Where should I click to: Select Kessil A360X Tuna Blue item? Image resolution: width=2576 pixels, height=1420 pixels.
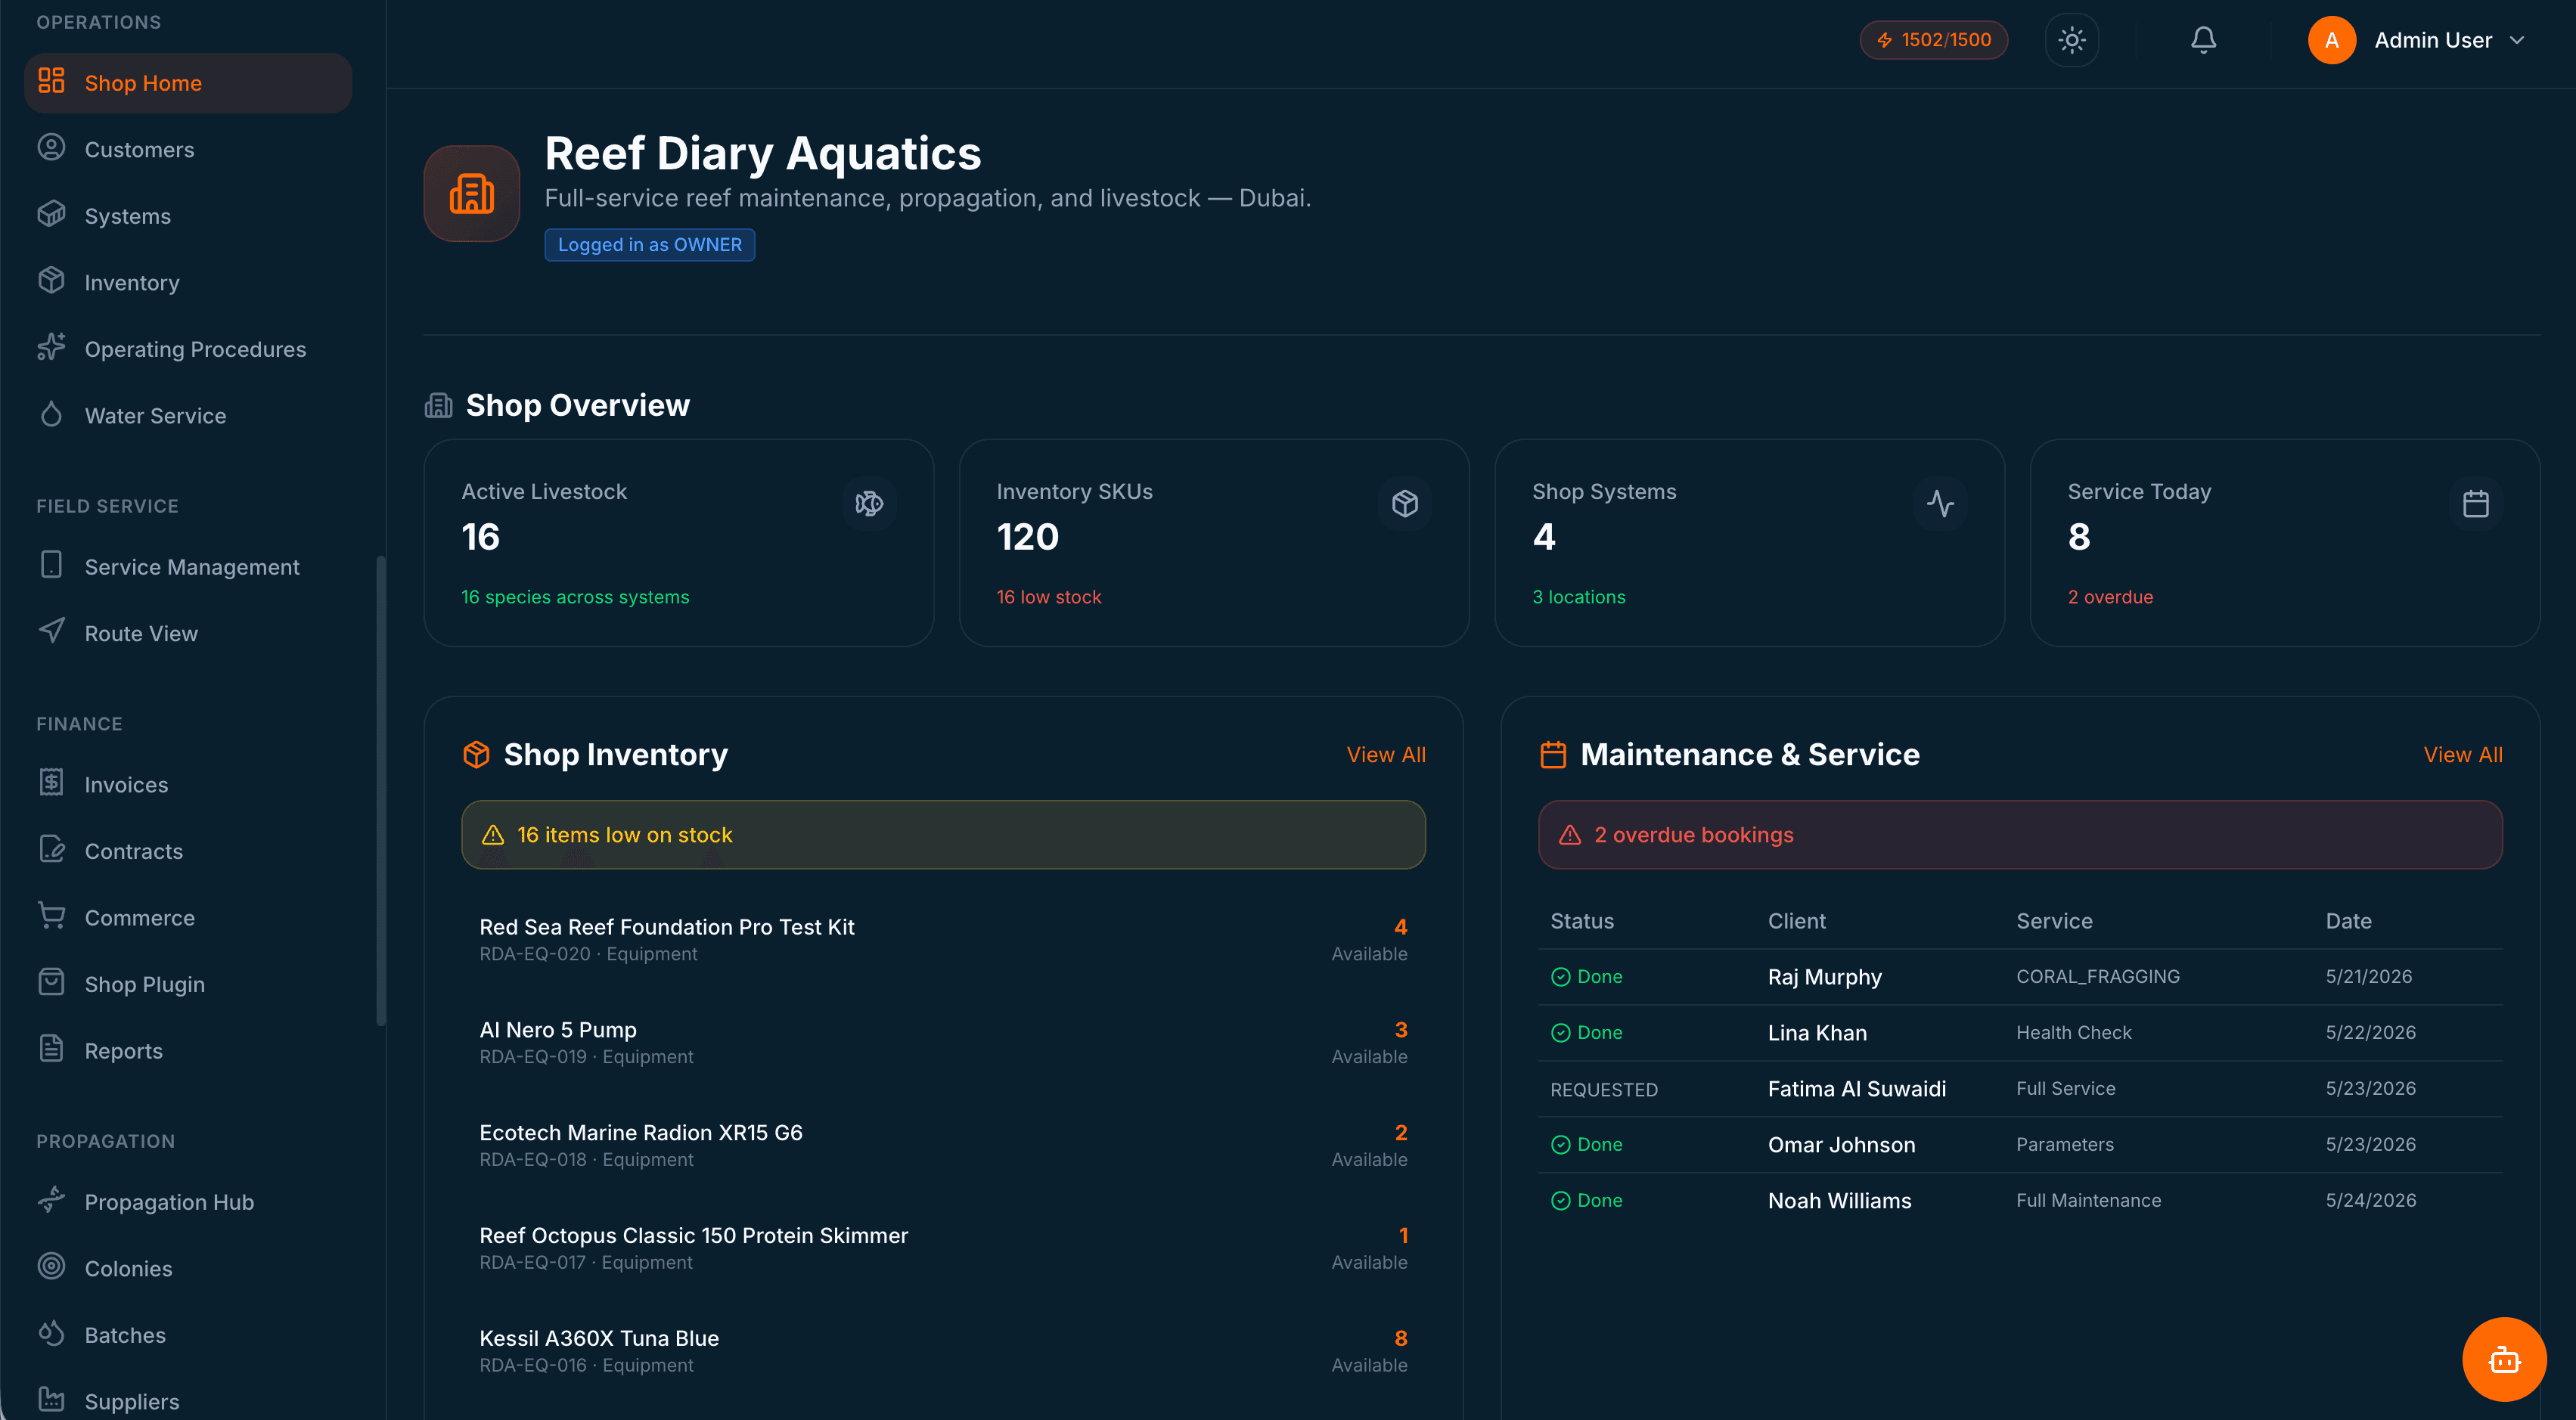click(x=943, y=1351)
